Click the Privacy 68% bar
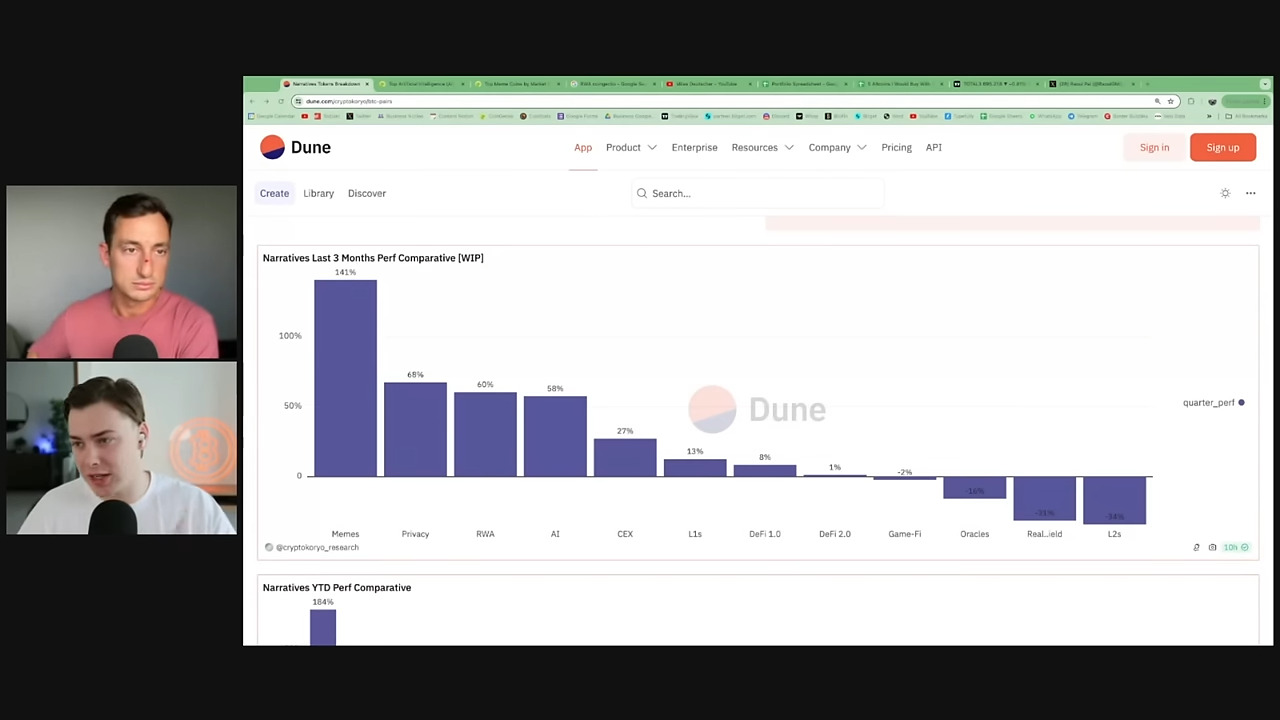1280x720 pixels. coord(415,429)
